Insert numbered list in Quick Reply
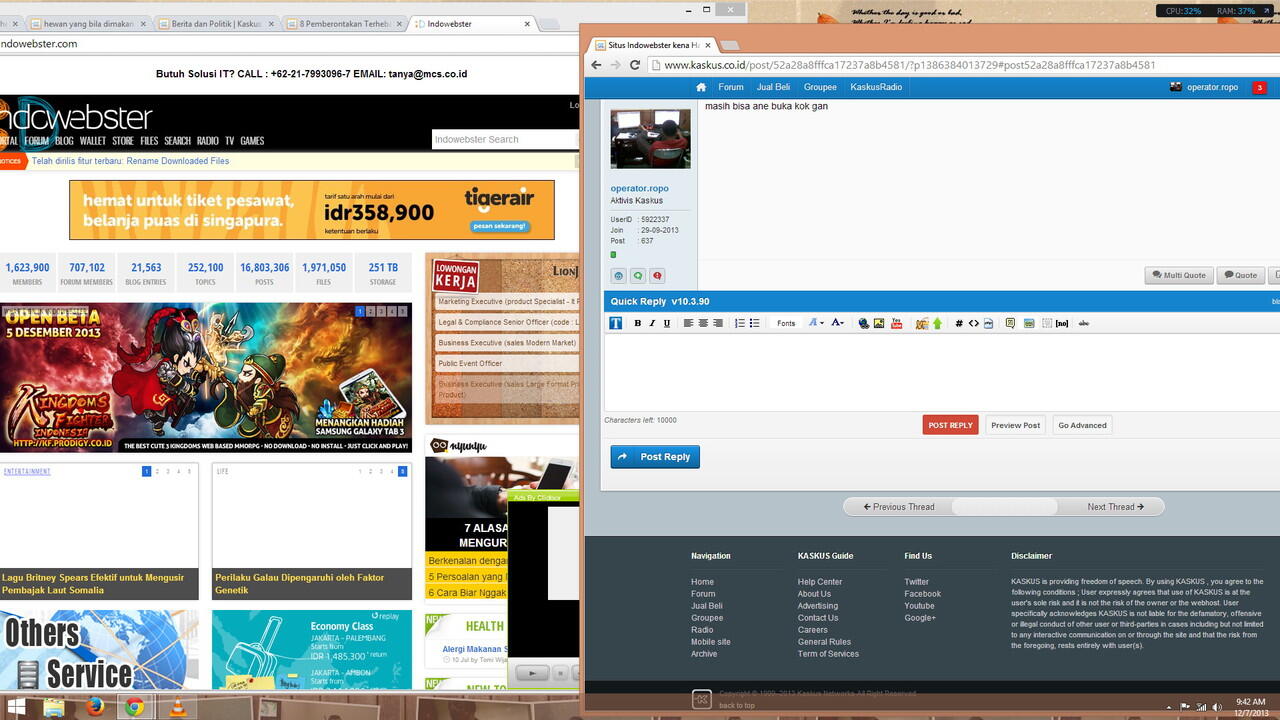The width and height of the screenshot is (1280, 720). [740, 323]
